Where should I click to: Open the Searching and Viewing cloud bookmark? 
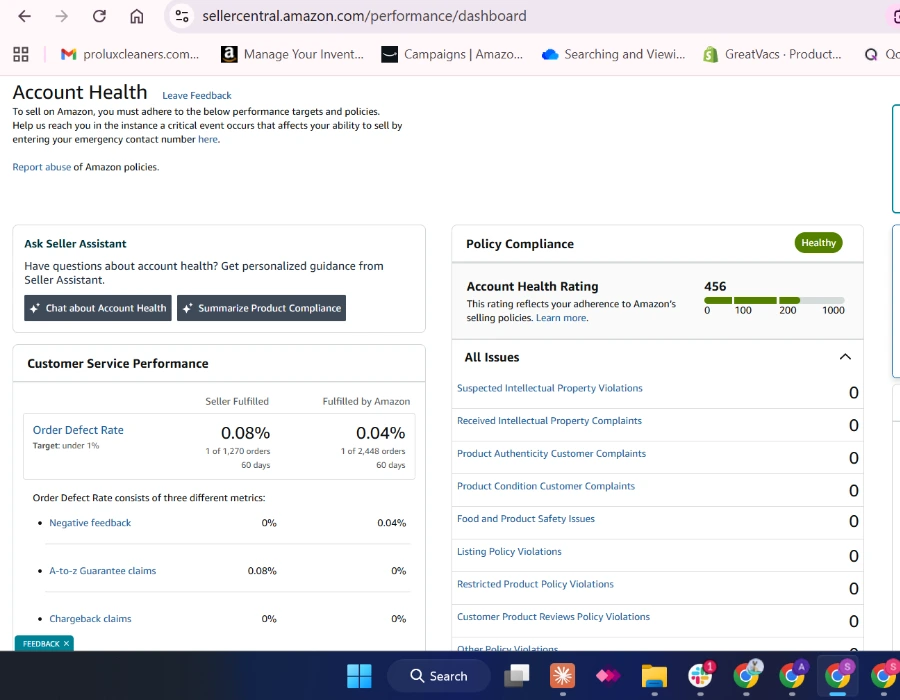click(614, 54)
